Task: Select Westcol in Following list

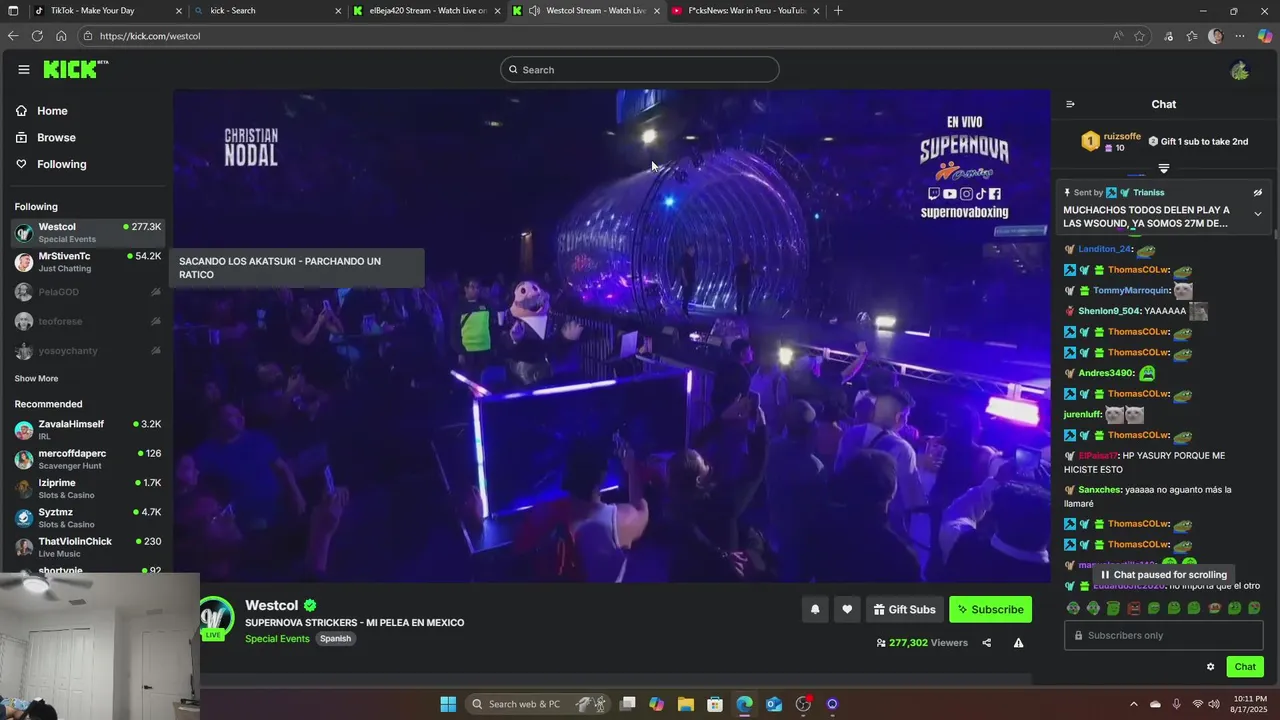Action: point(88,233)
